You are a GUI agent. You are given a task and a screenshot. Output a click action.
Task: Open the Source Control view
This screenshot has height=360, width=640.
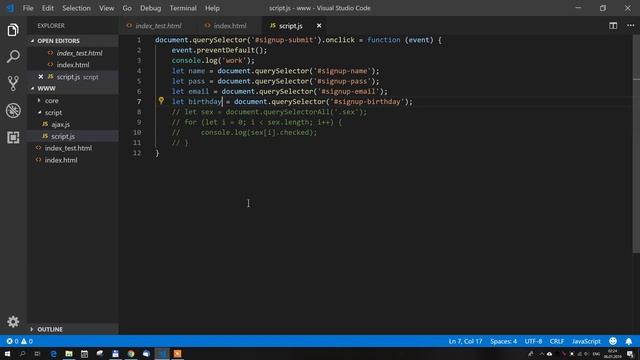pyautogui.click(x=13, y=83)
